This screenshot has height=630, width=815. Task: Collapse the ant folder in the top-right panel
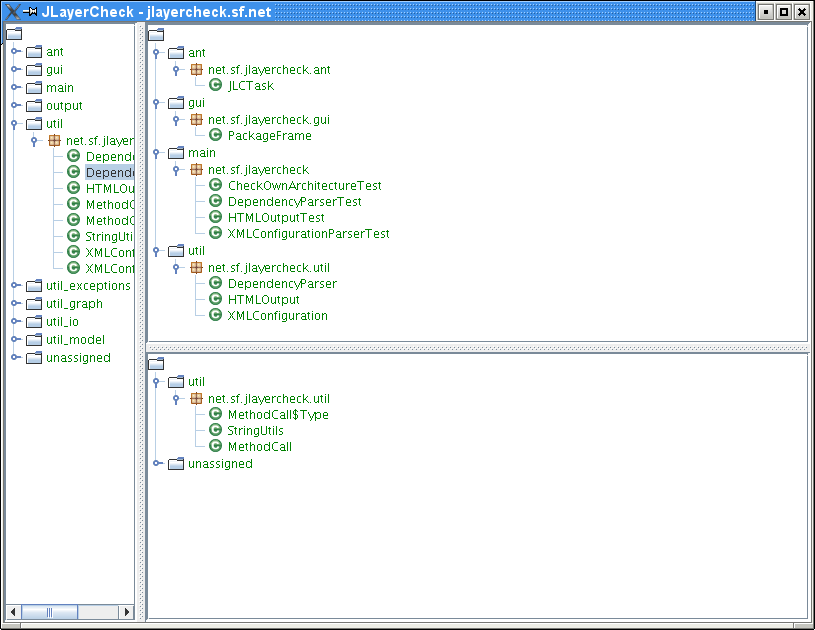[x=156, y=52]
